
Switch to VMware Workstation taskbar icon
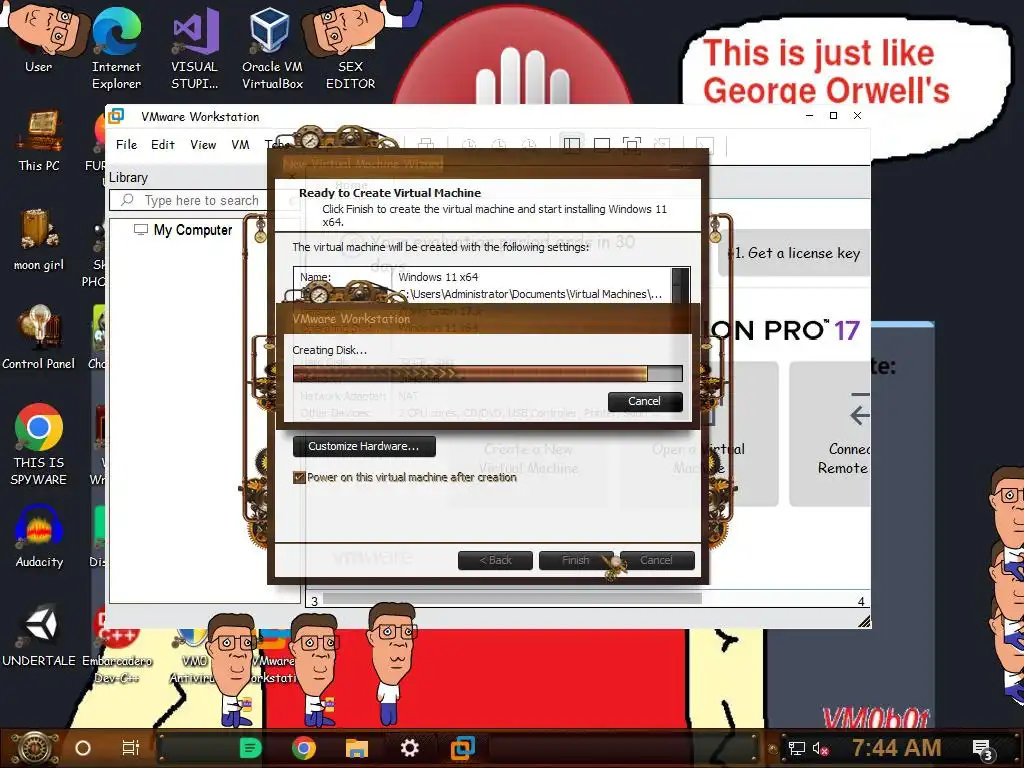click(x=462, y=748)
